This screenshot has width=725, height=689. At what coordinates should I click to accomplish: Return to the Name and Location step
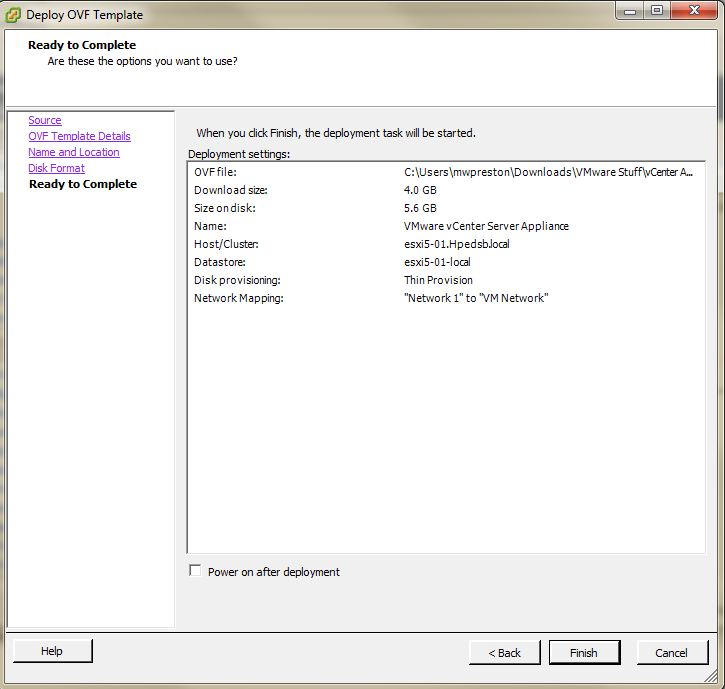[x=74, y=152]
